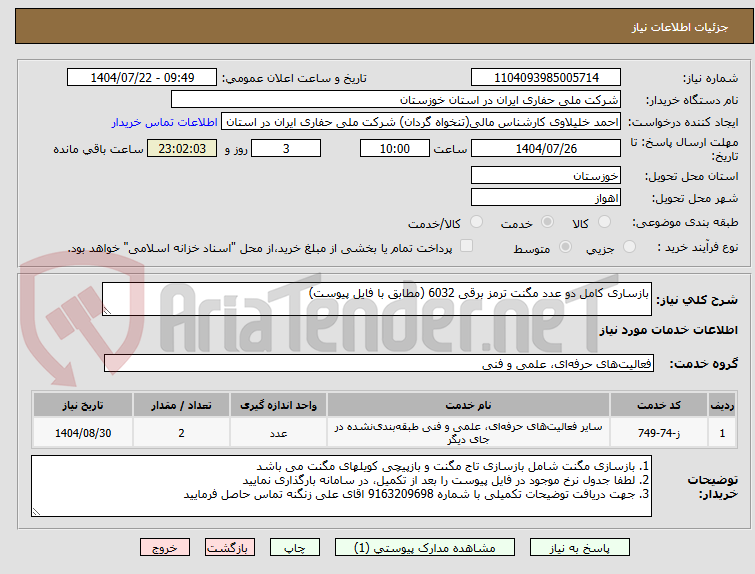The height and width of the screenshot is (574, 755).
Task: Click the response deadline date 1404/07/26
Action: tap(546, 148)
